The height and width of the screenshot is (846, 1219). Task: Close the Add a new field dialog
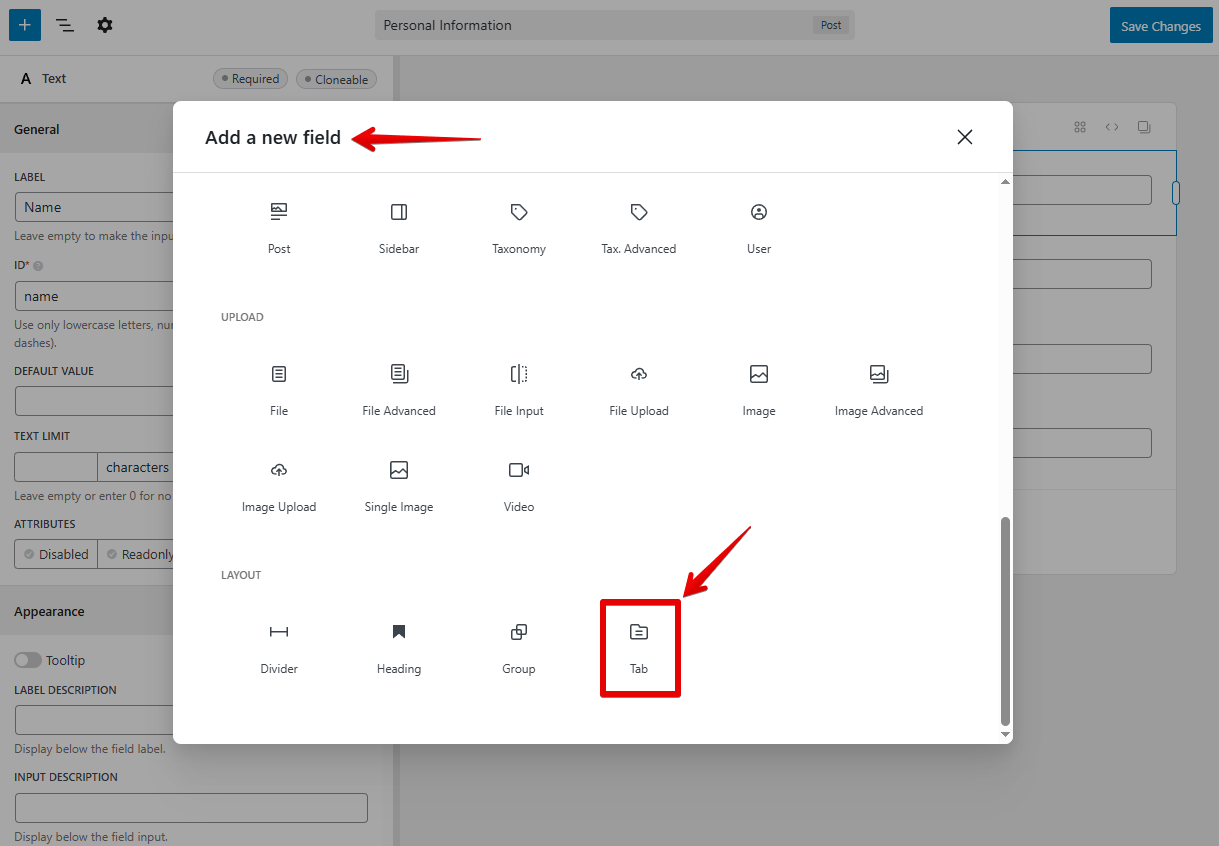pyautogui.click(x=964, y=137)
